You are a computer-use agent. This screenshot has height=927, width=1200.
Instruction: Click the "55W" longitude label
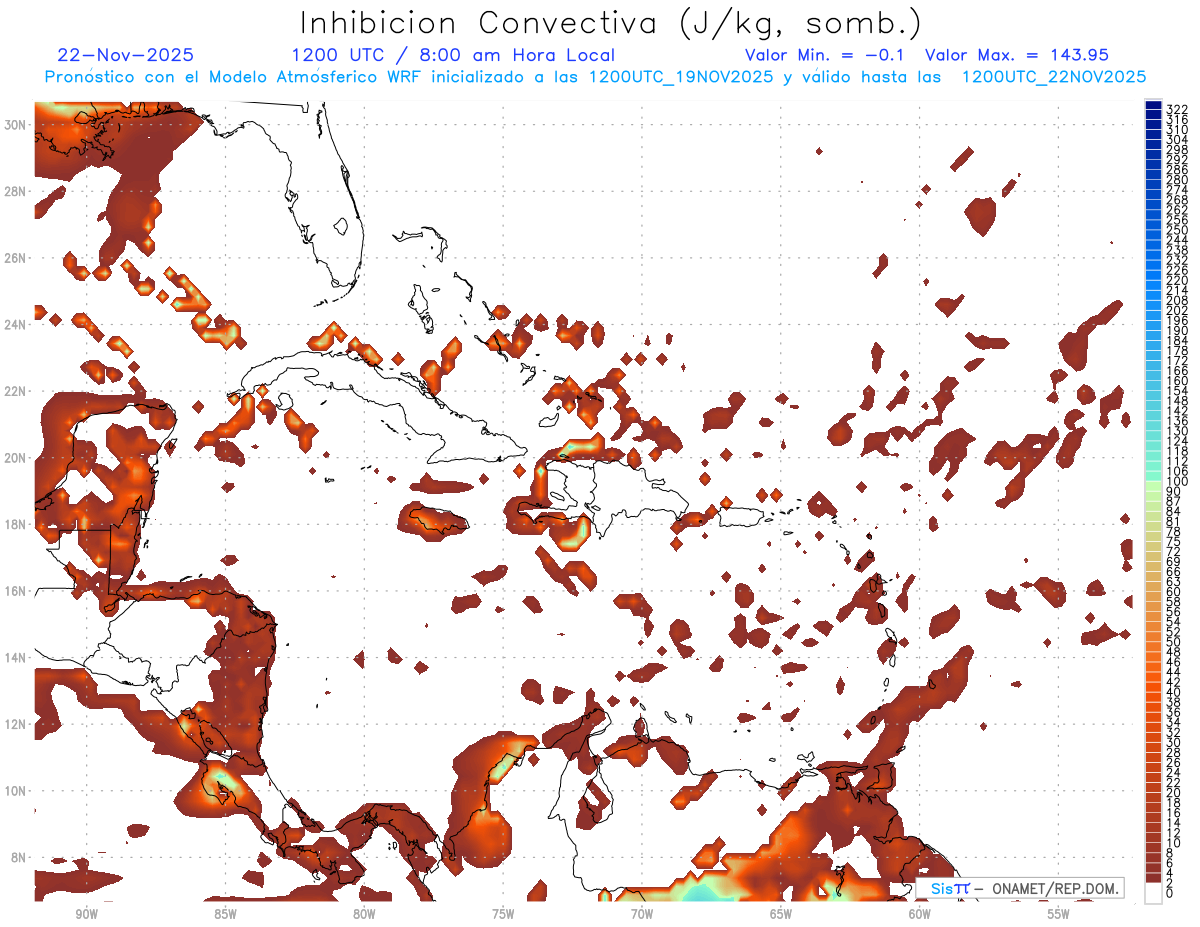coord(1059,914)
